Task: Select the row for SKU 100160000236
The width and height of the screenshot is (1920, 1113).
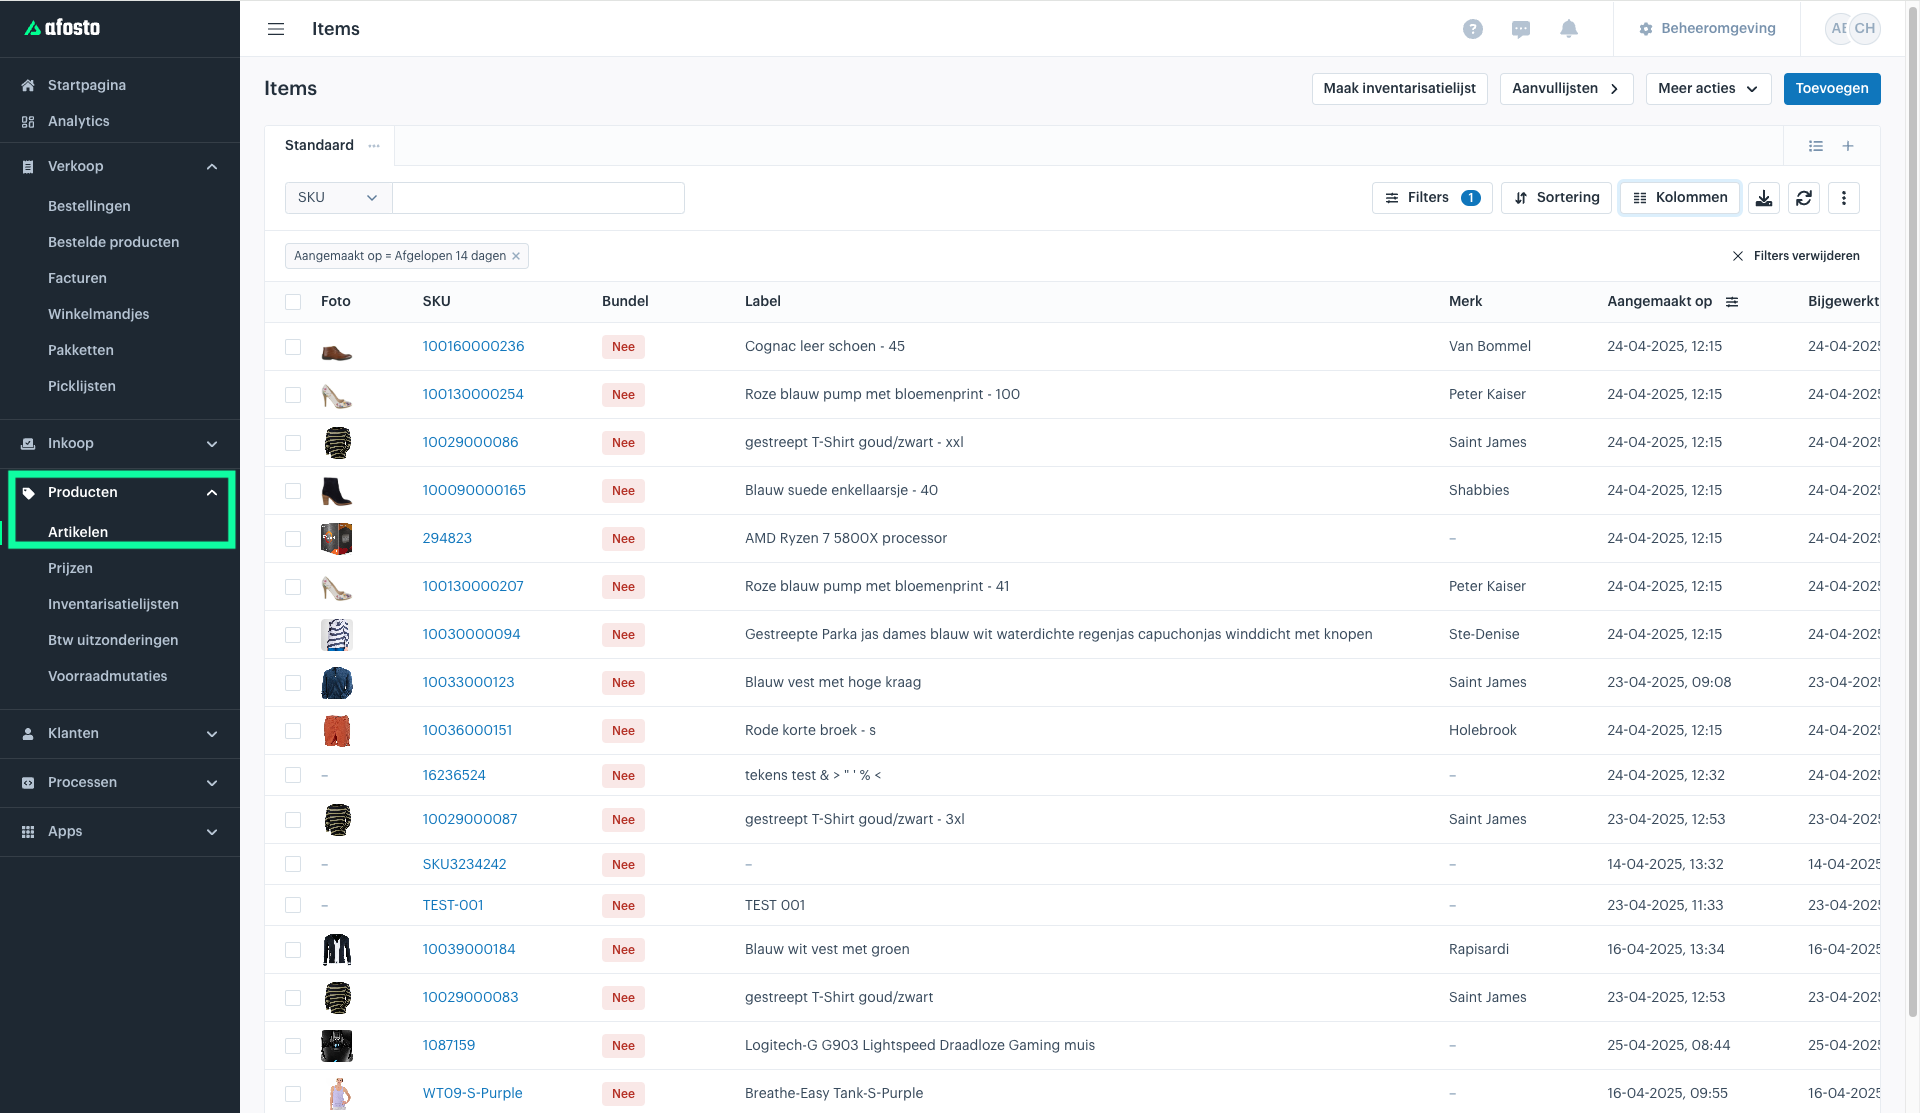Action: coord(293,347)
